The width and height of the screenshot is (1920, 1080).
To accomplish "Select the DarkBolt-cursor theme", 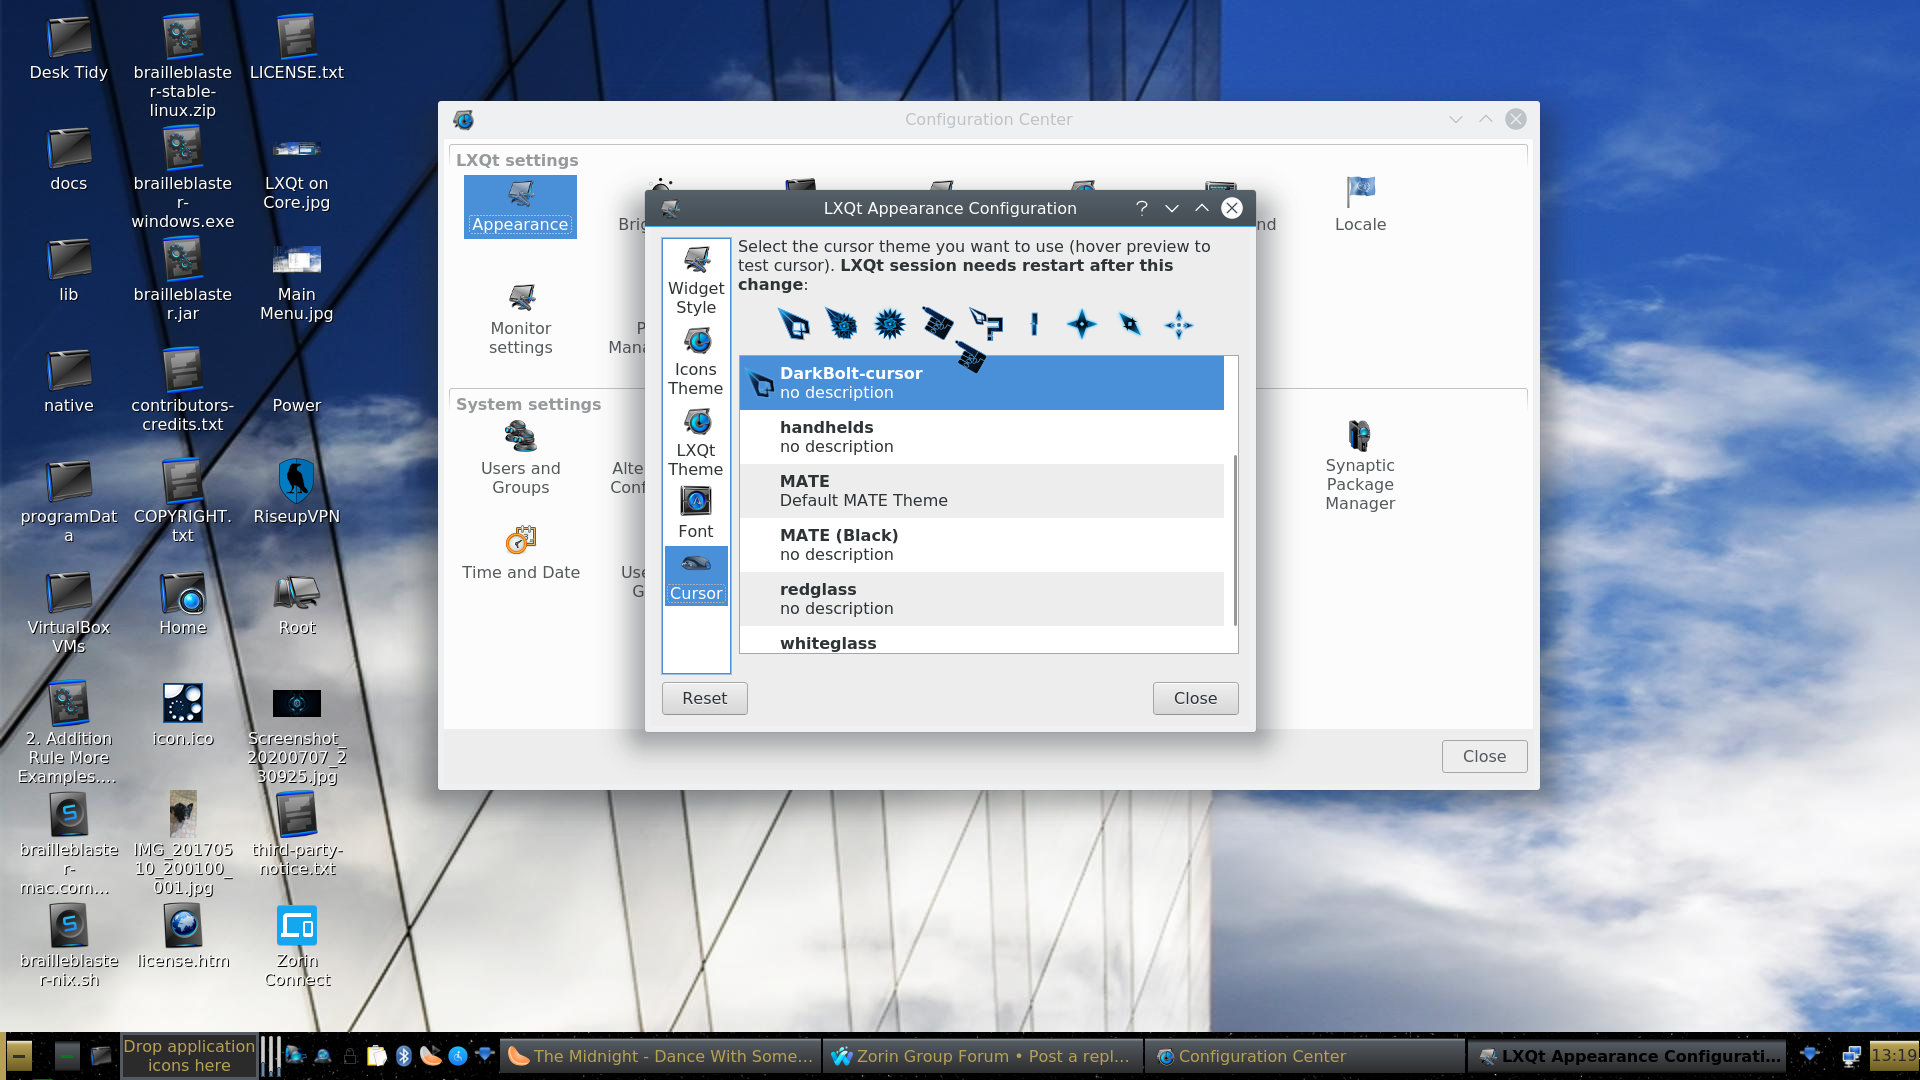I will coord(980,382).
